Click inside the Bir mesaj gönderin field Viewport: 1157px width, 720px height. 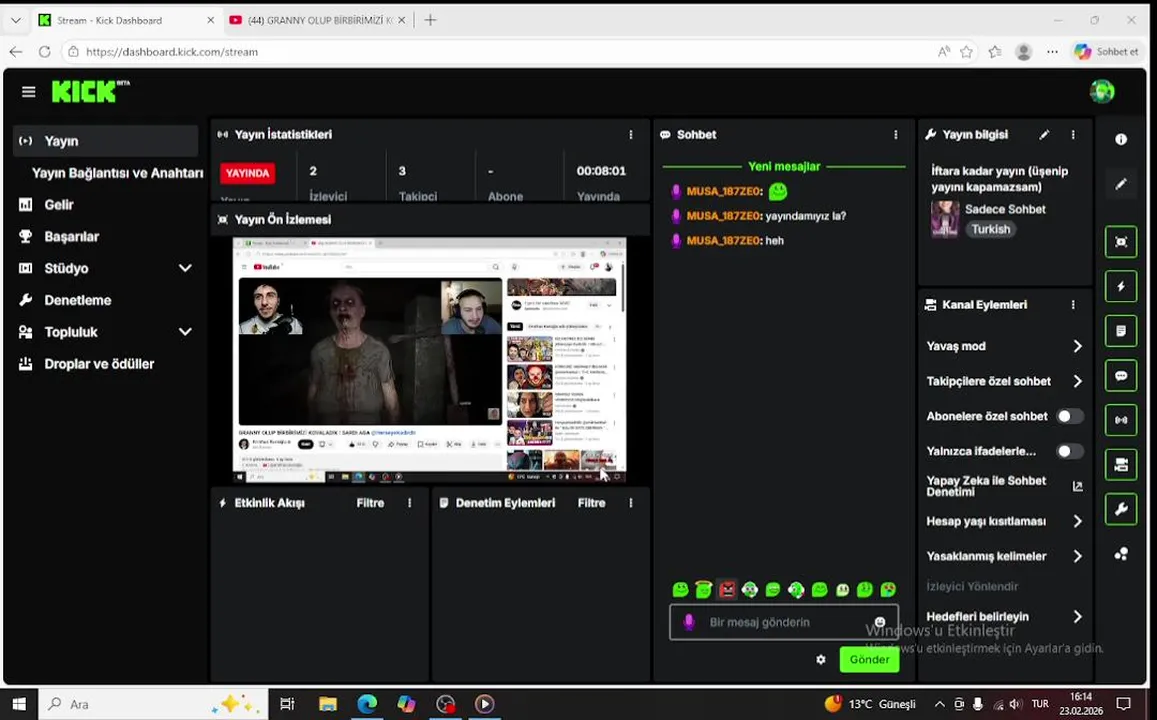[x=784, y=622]
